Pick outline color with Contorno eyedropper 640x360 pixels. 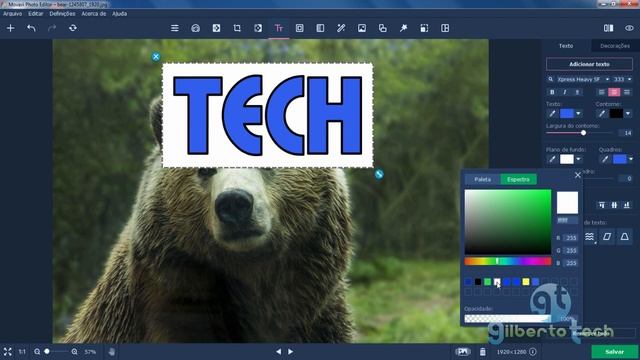[602, 113]
